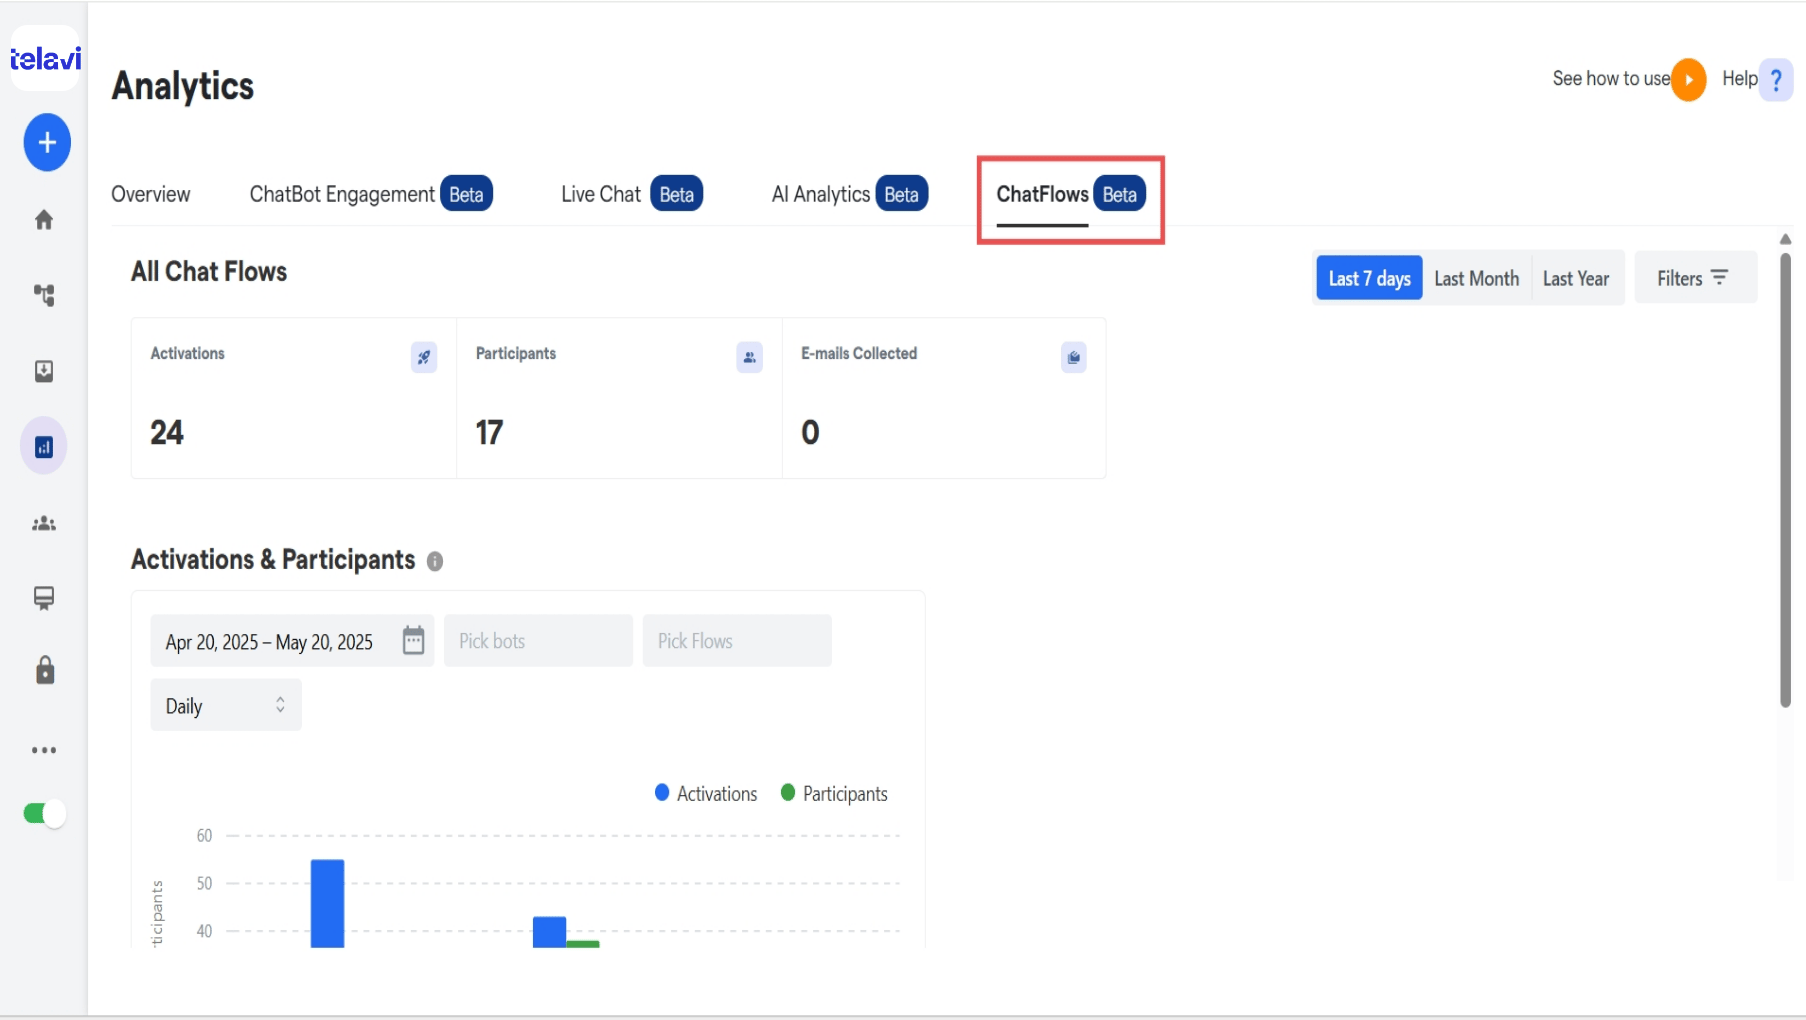Switch to the AI Analytics tab
The width and height of the screenshot is (1806, 1020).
[x=850, y=194]
